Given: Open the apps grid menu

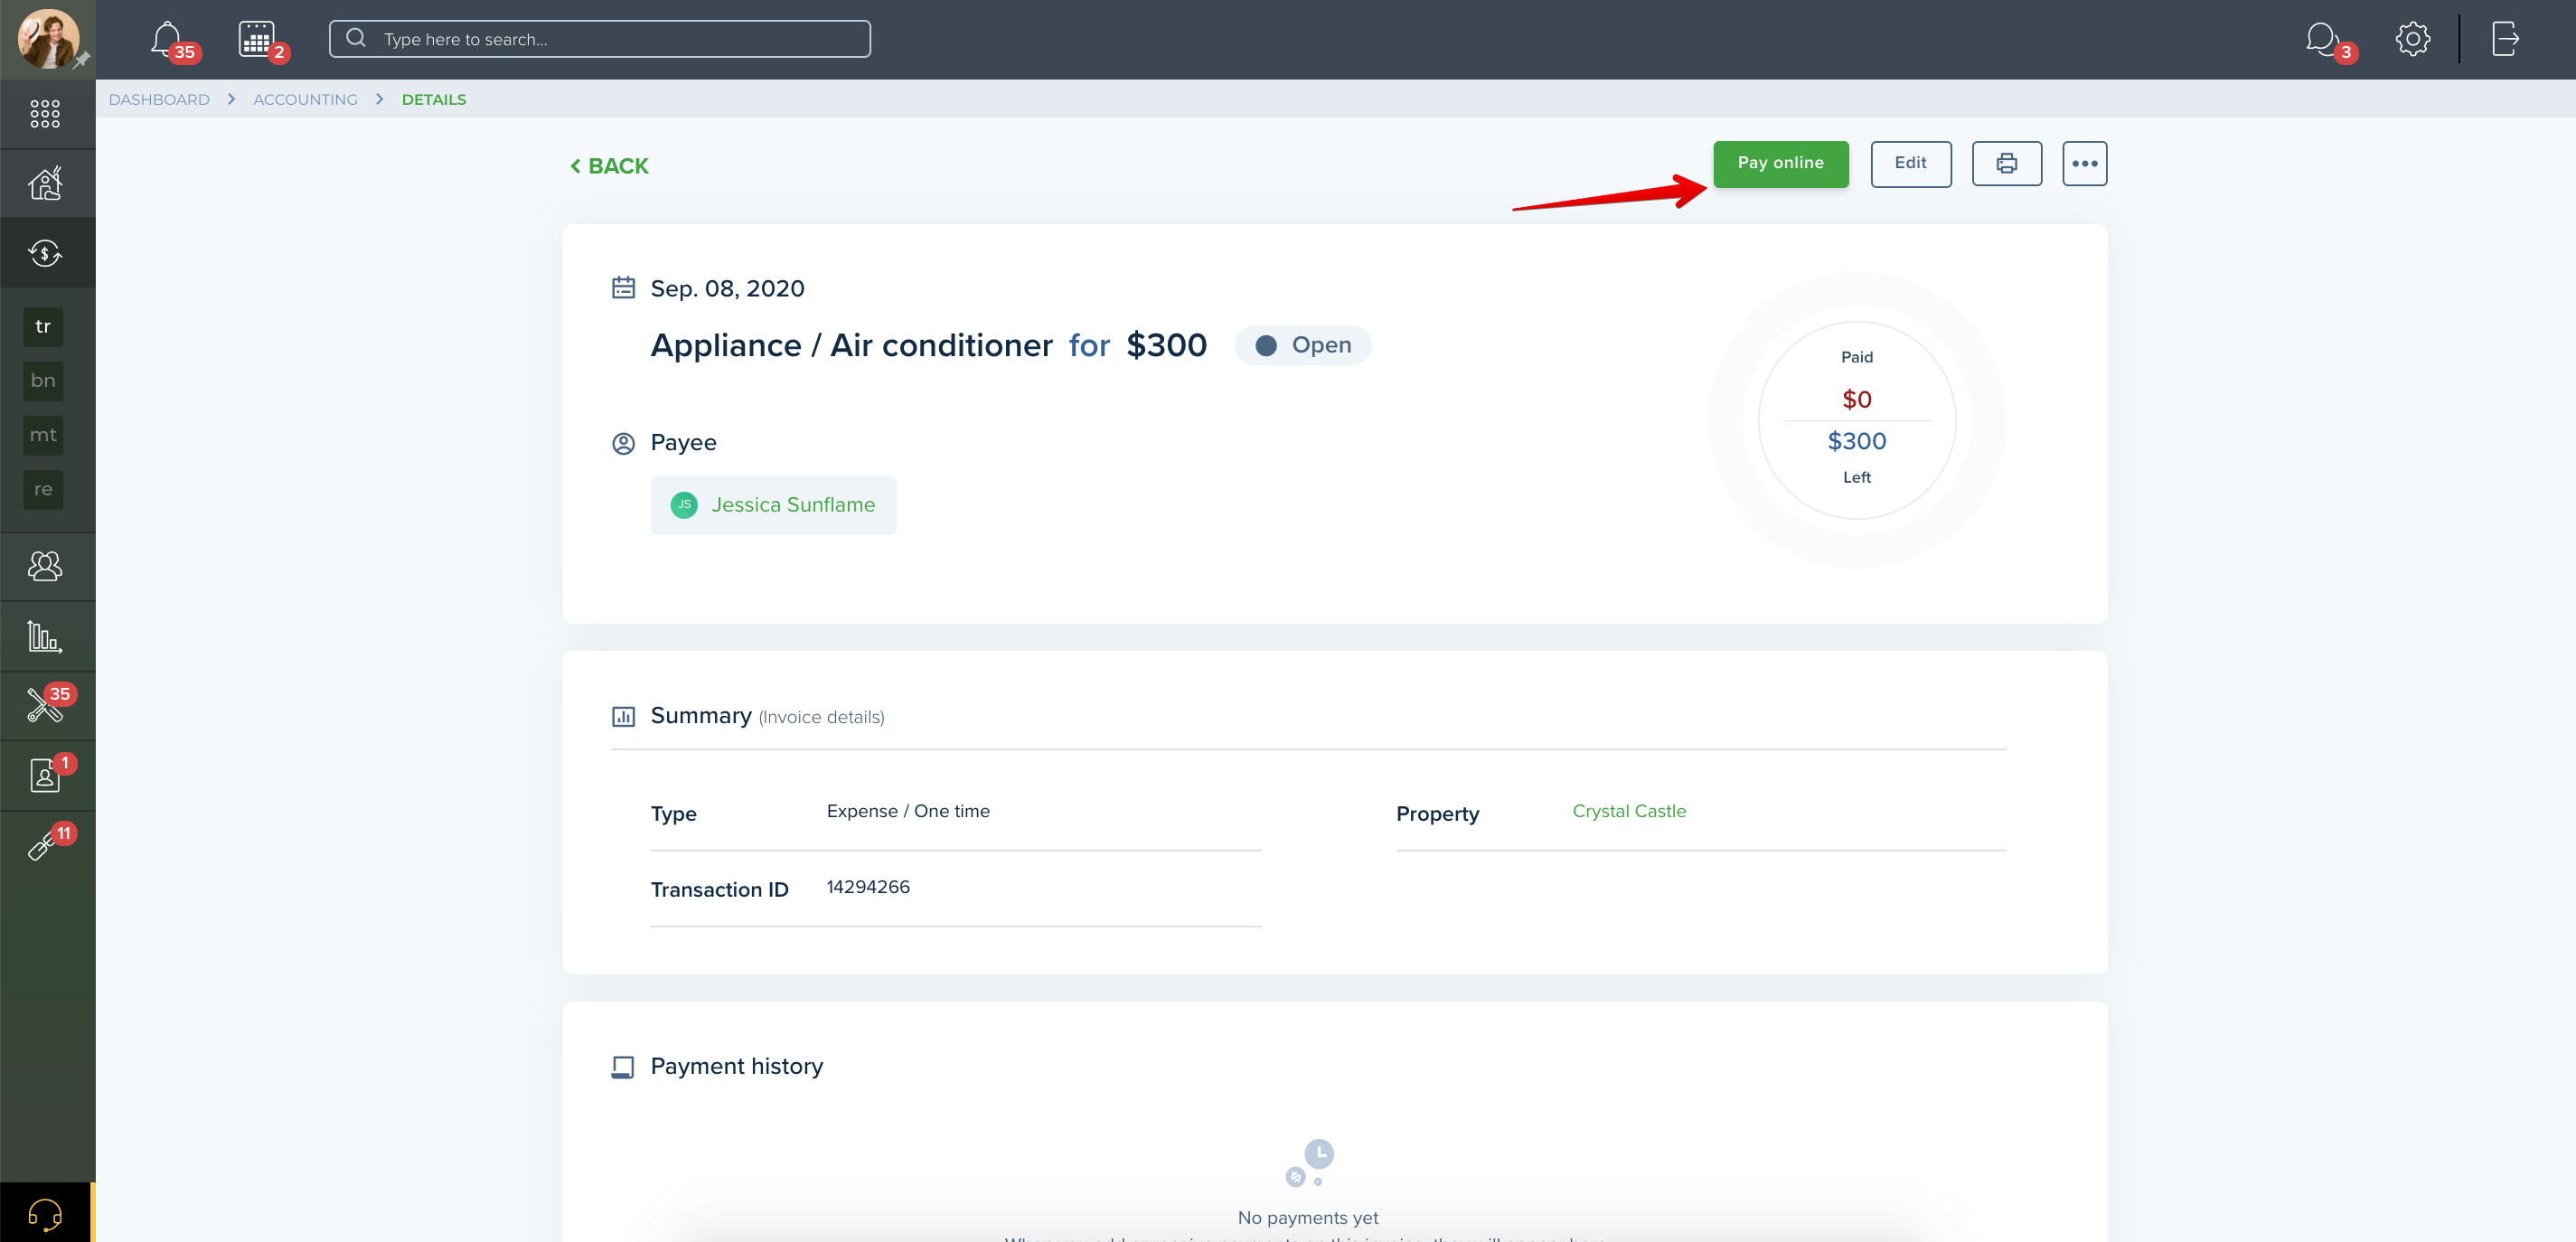Looking at the screenshot, I should point(45,113).
